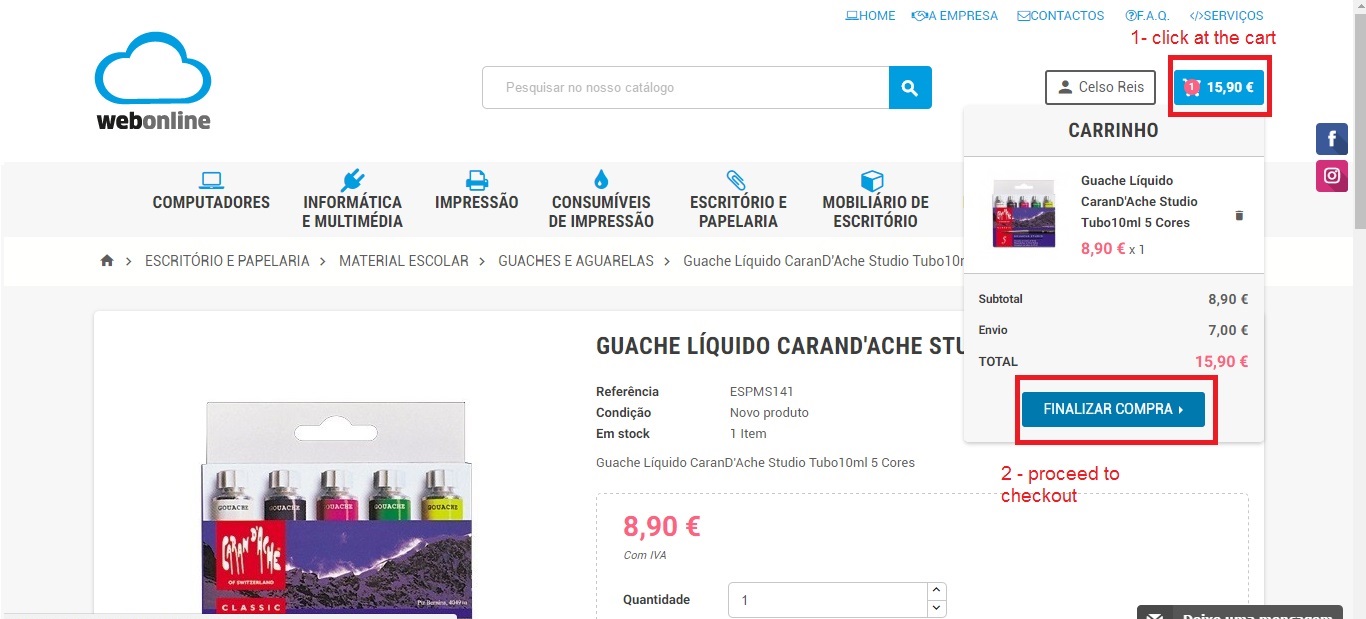Screen dimensions: 1366x619
Task: Open the HOME link in top bar
Action: (870, 16)
